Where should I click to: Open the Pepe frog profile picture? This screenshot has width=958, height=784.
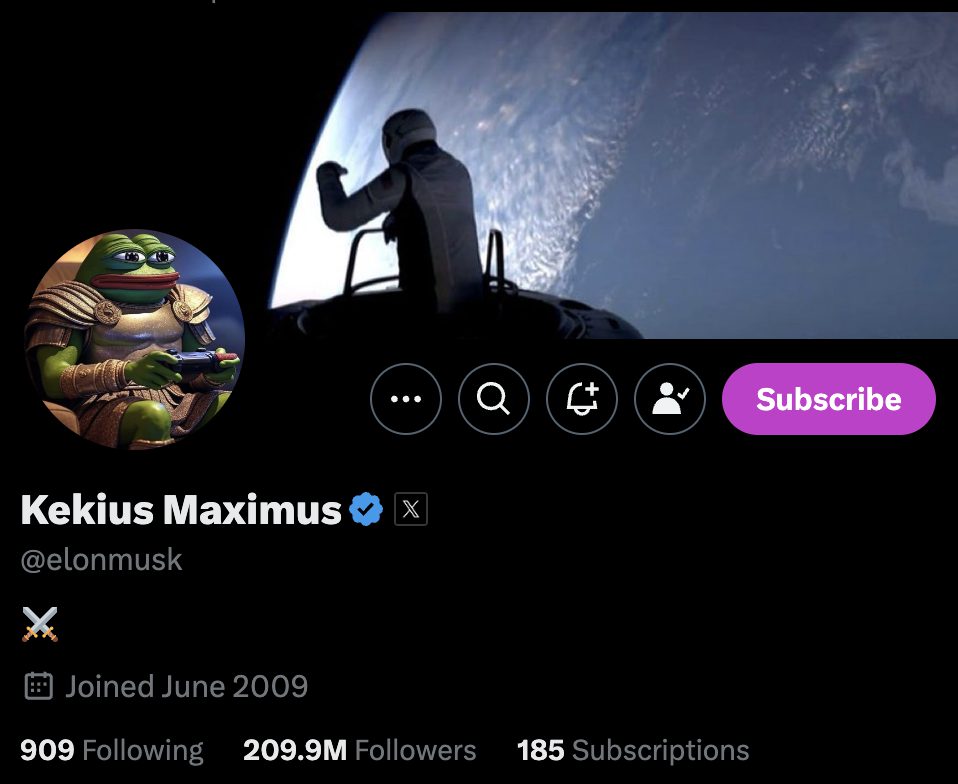coord(134,339)
